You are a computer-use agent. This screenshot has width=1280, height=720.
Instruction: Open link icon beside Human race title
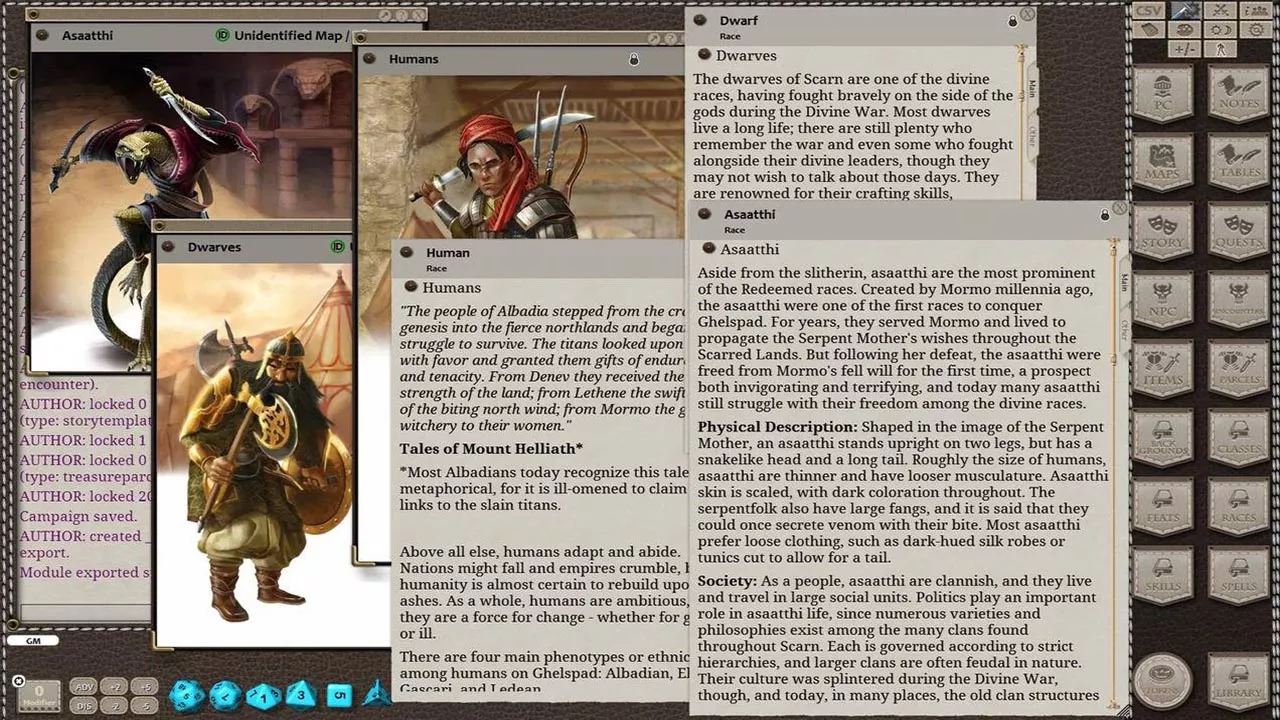[x=407, y=252]
